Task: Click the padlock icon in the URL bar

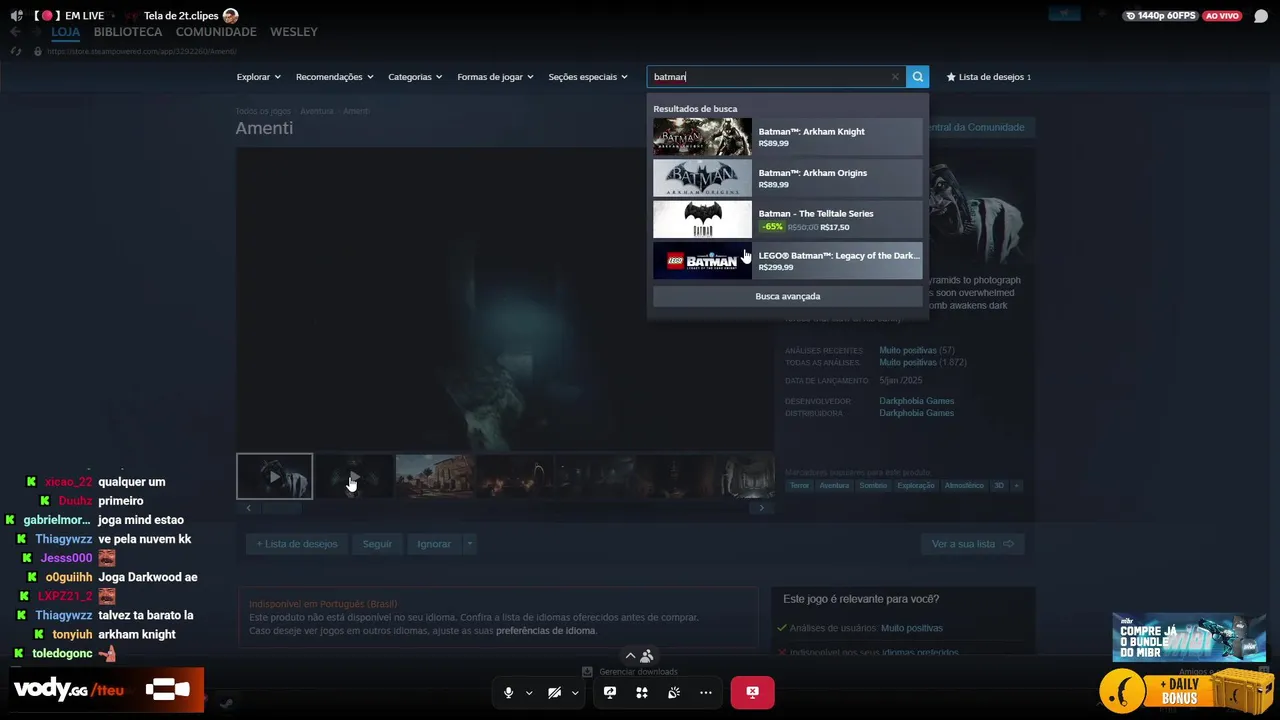Action: point(38,51)
